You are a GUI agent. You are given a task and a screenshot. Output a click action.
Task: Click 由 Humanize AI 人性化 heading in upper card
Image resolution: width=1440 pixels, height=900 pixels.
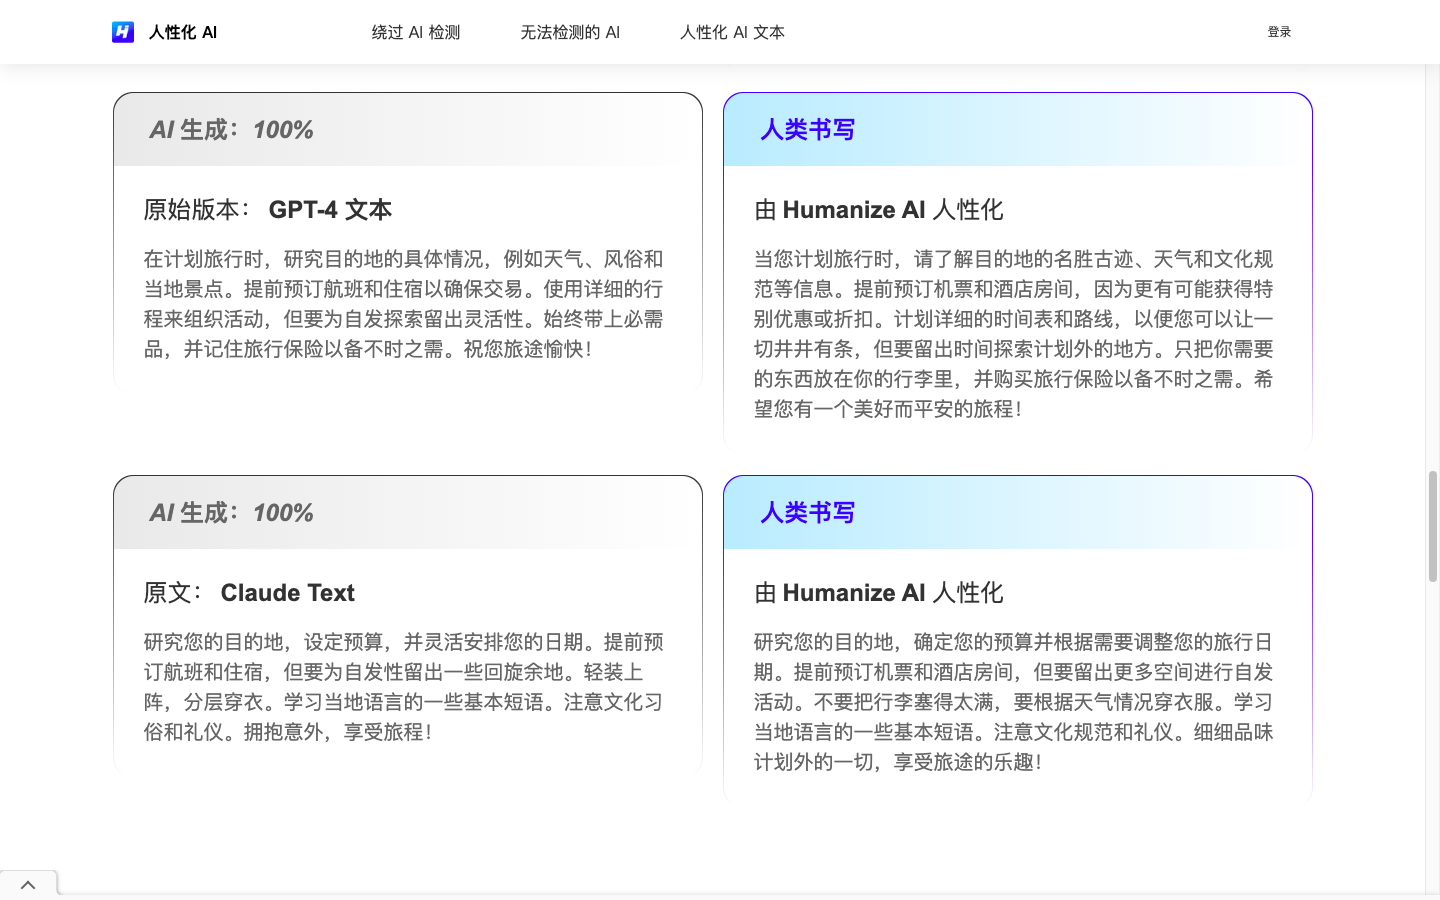[x=878, y=210]
